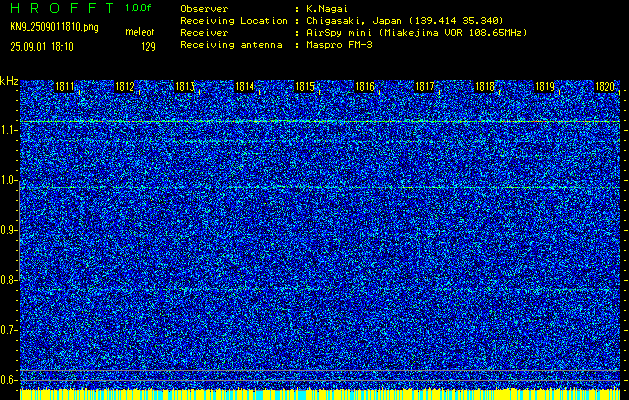Viewport: 629px width, 400px height.
Task: Click the 1814 time marker
Action: (x=244, y=87)
